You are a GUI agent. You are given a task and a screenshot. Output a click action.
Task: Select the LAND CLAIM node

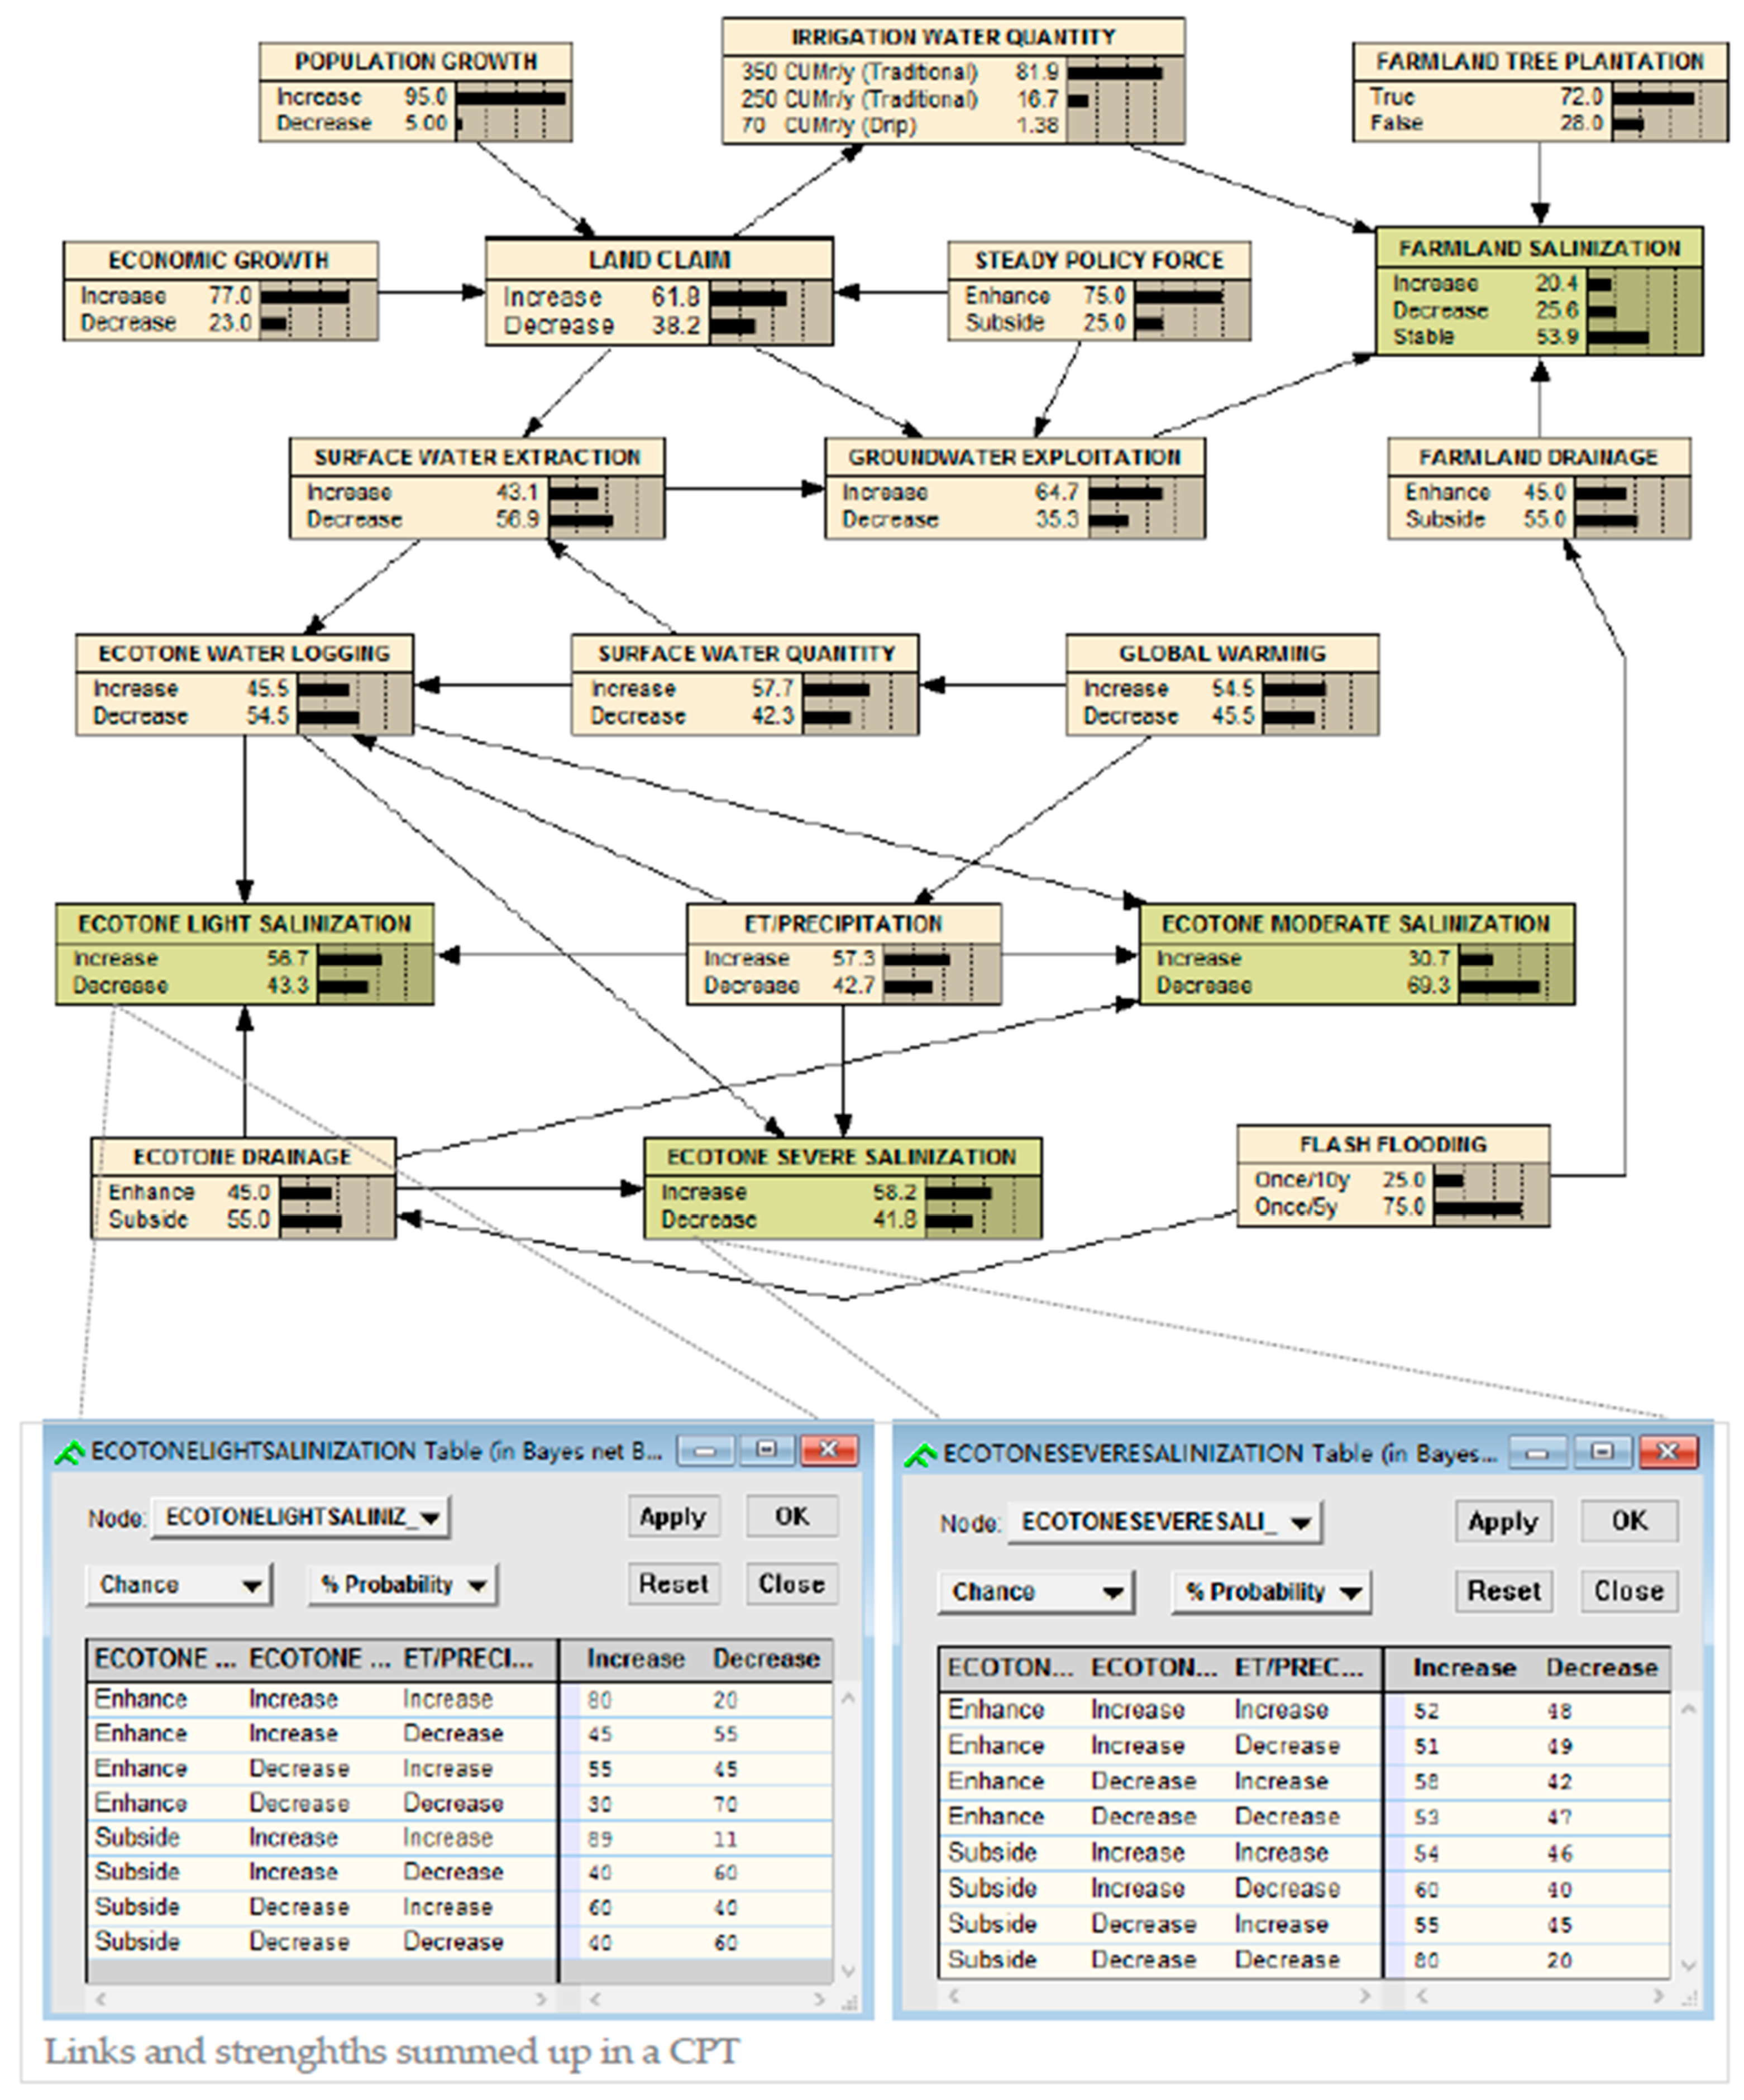pos(659,260)
